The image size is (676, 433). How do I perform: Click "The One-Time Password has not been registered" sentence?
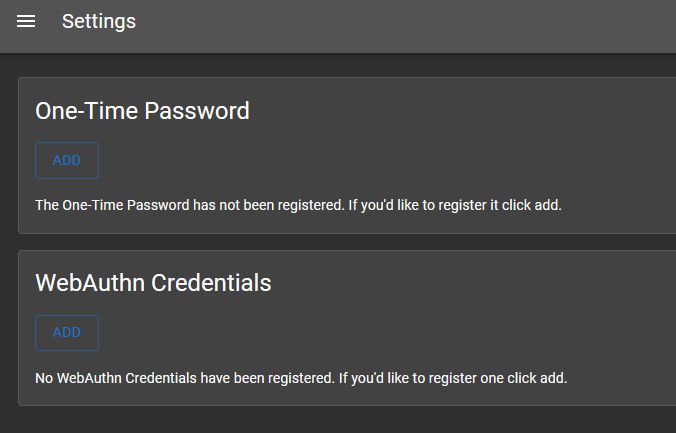[189, 205]
